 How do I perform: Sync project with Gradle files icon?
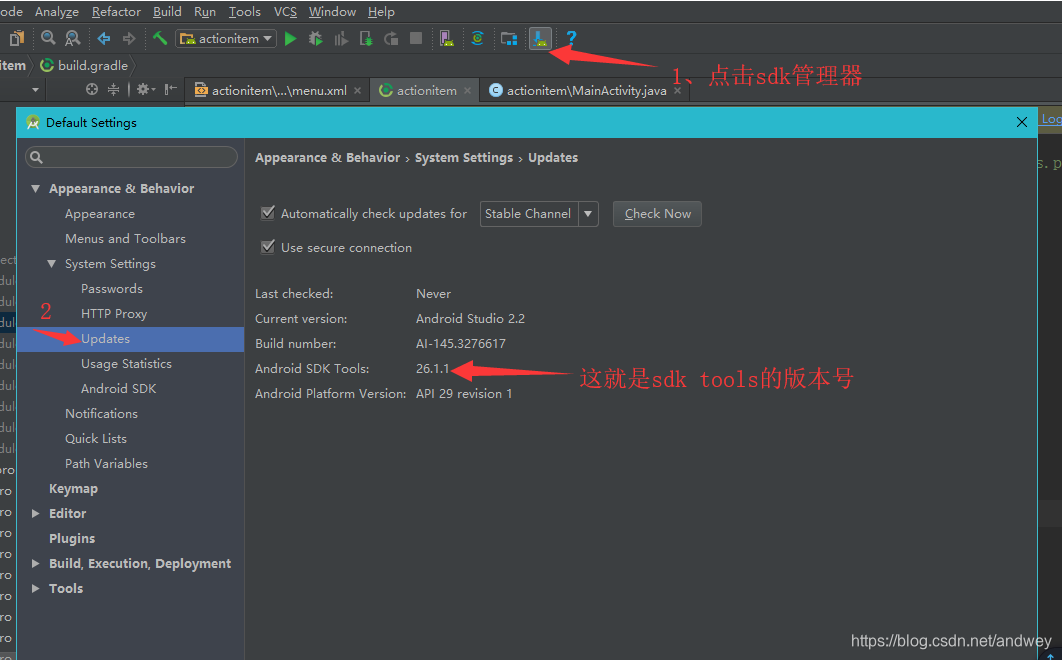click(477, 39)
